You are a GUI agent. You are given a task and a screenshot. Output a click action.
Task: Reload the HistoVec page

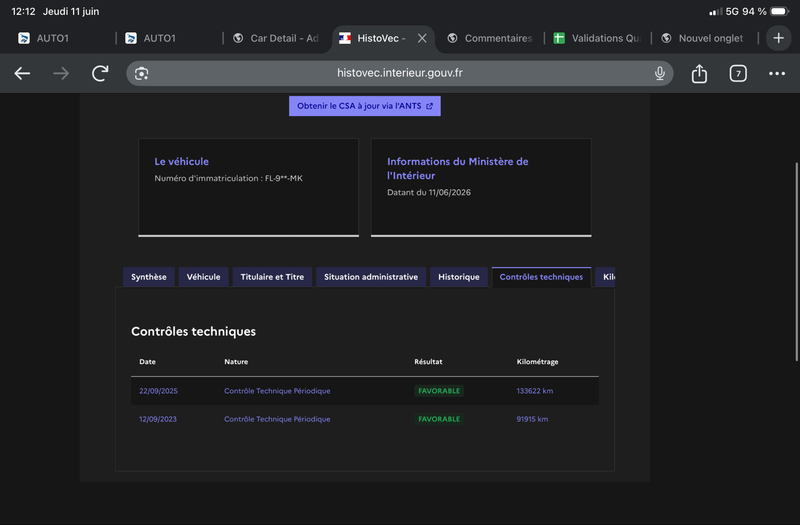click(100, 73)
